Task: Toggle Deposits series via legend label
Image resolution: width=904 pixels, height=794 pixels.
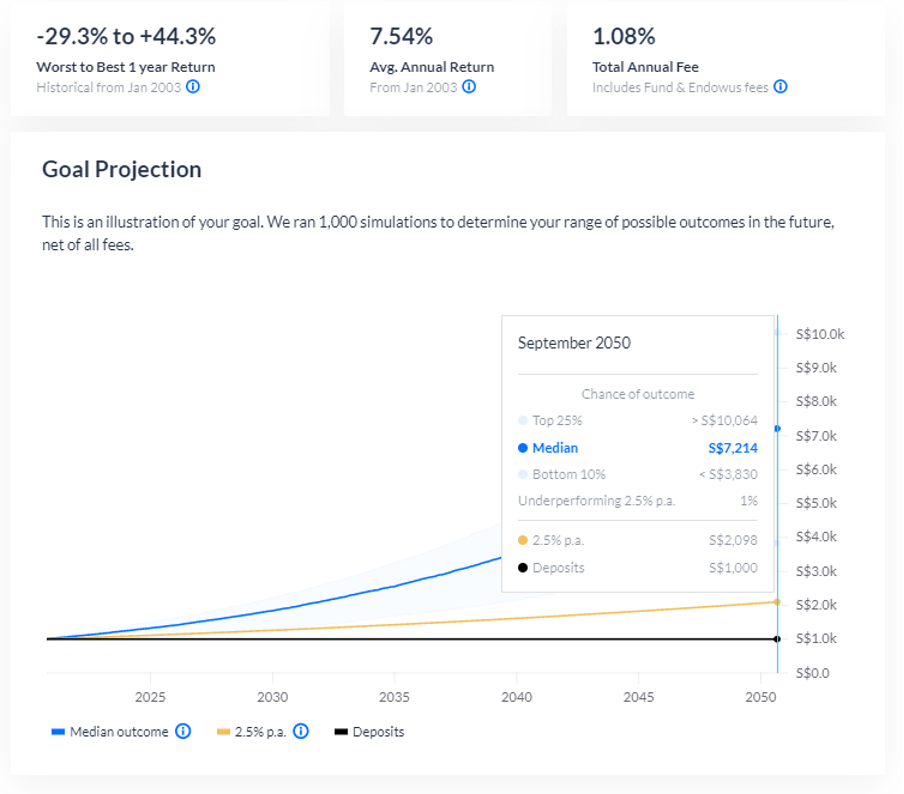Action: coord(378,732)
